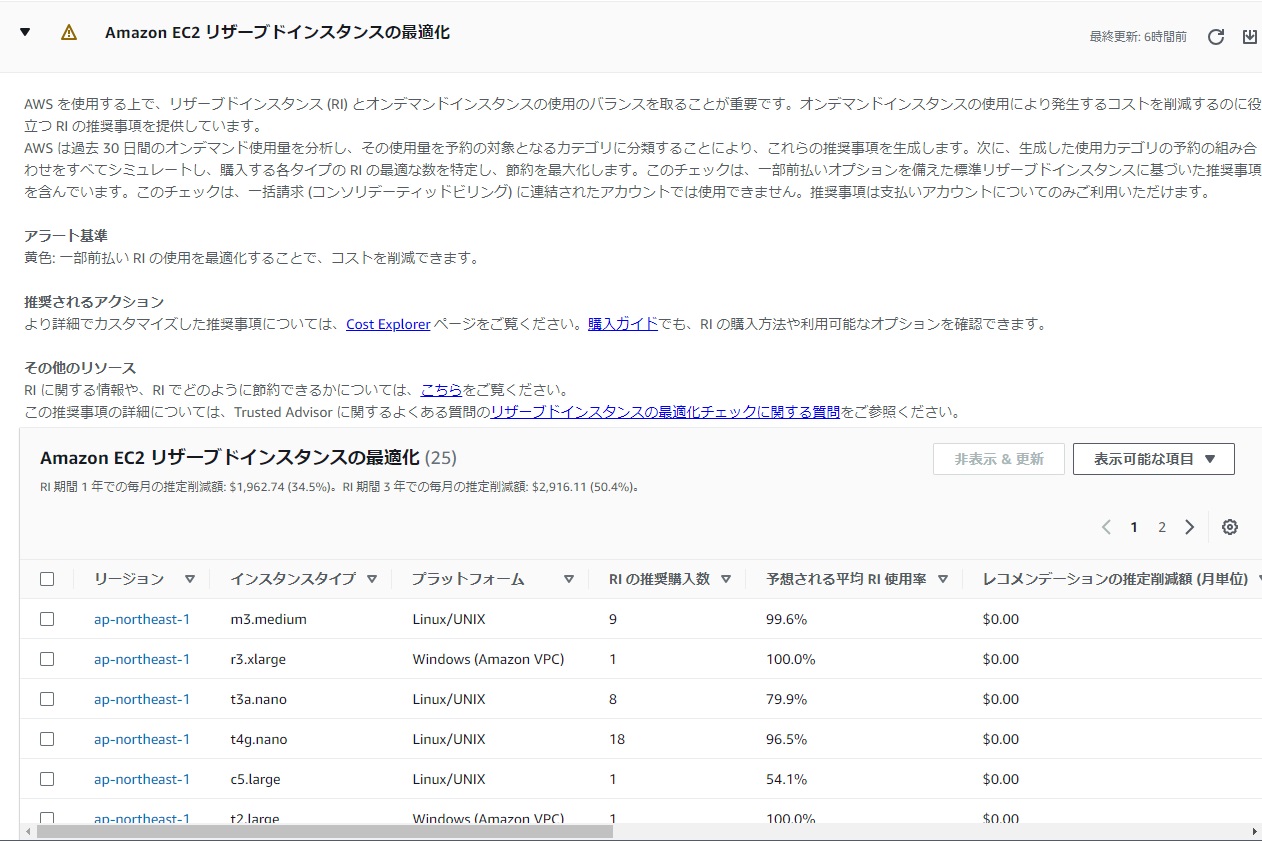Click the horizontal scrollbar thumb
This screenshot has height=841, width=1262.
[325, 831]
